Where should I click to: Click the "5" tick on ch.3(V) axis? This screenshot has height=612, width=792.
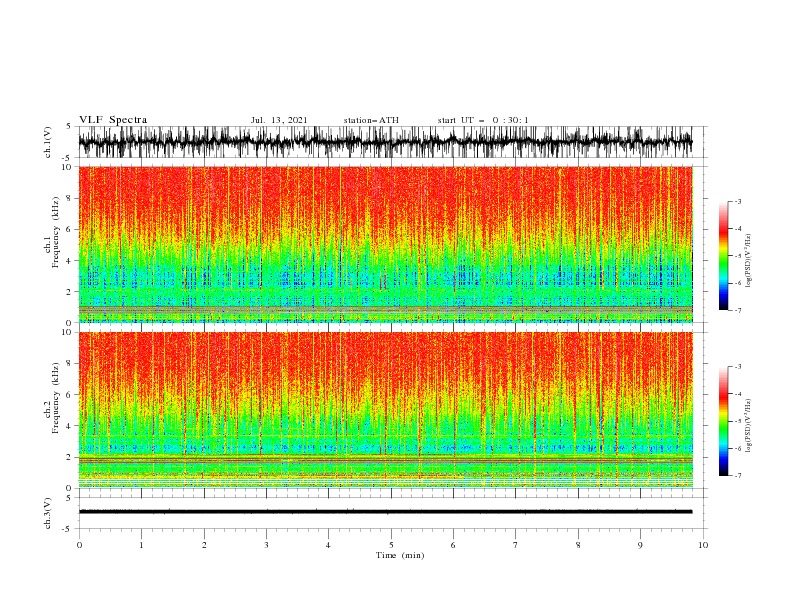[69, 498]
